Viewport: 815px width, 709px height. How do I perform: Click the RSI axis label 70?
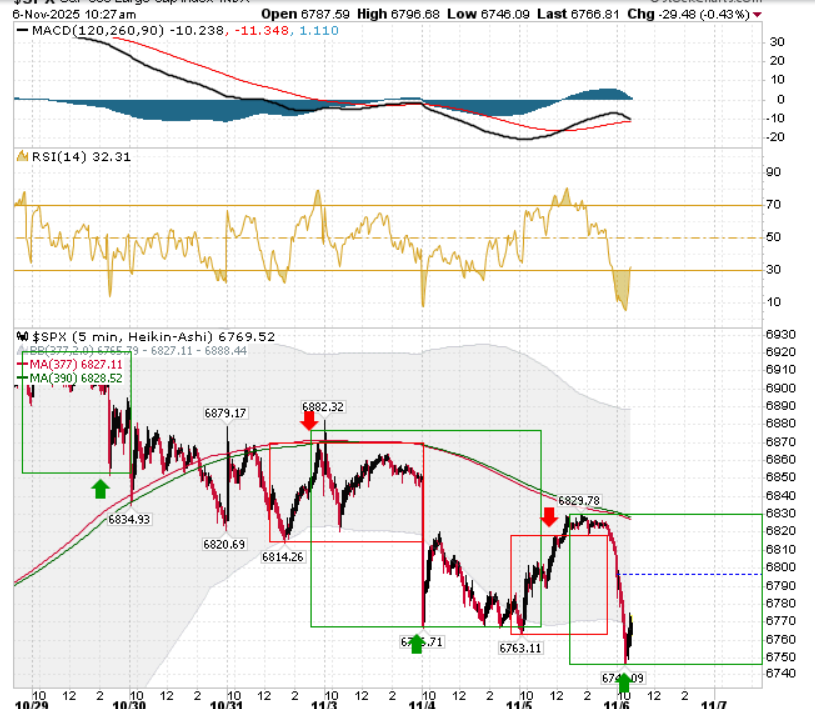[x=773, y=205]
